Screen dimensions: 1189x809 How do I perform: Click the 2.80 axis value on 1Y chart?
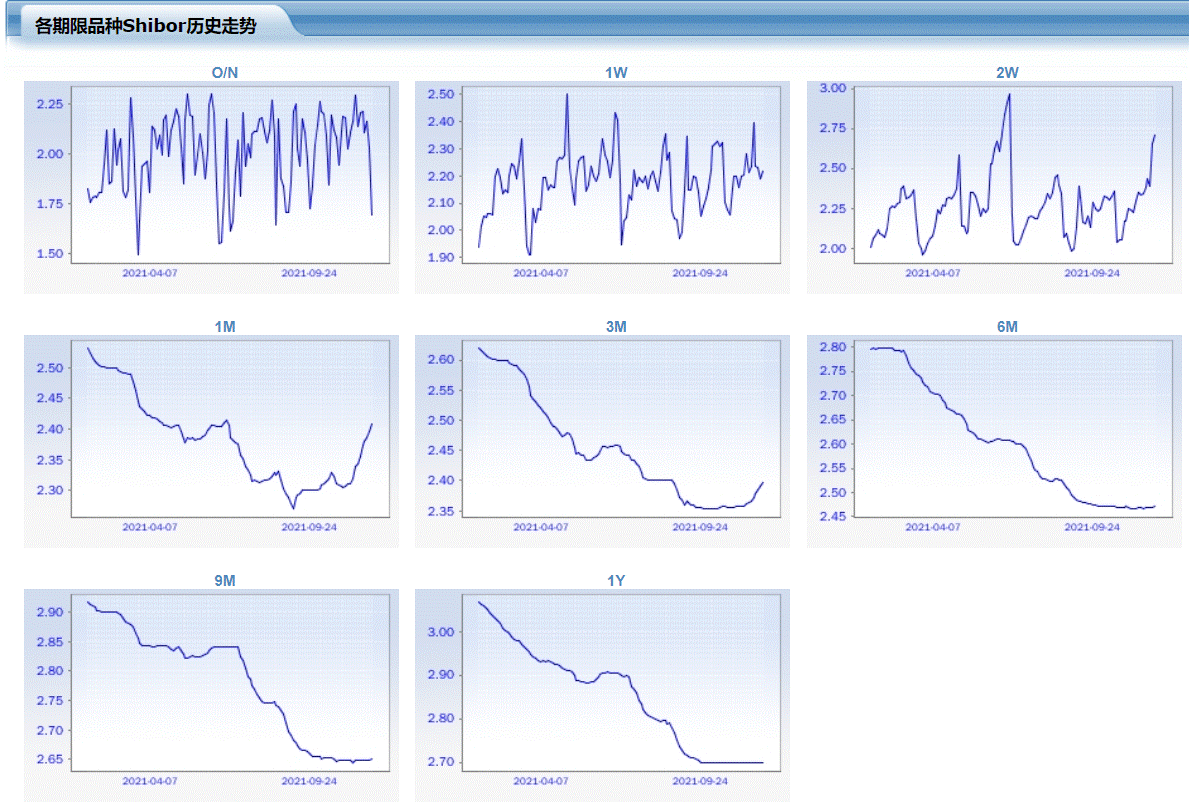click(x=441, y=718)
